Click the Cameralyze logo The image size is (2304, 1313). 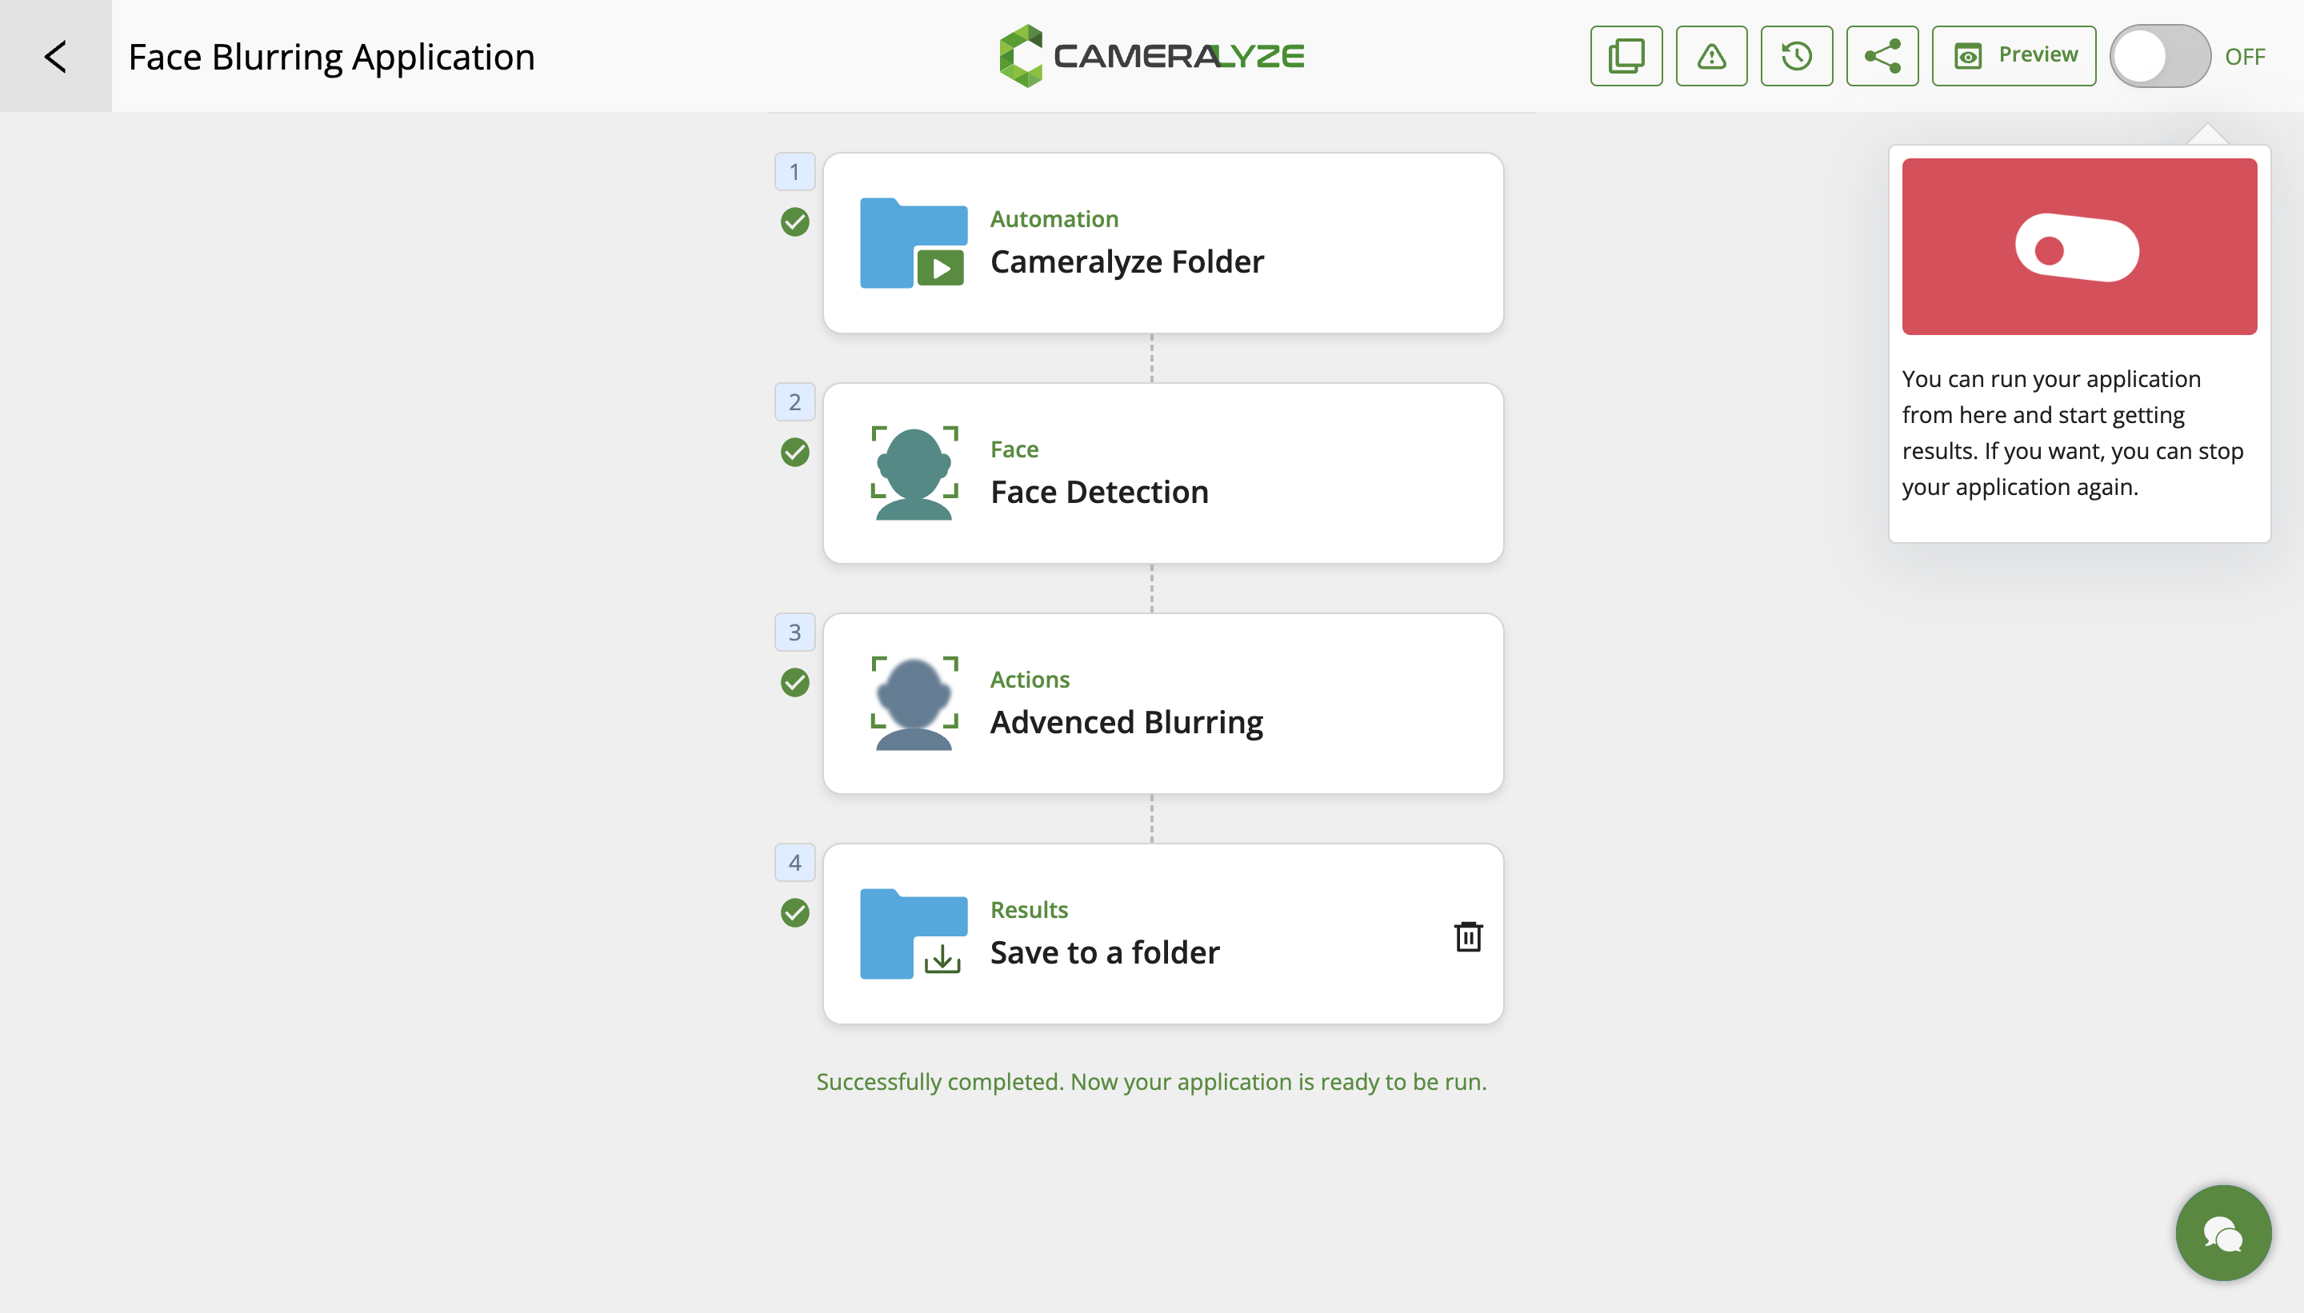click(1151, 56)
